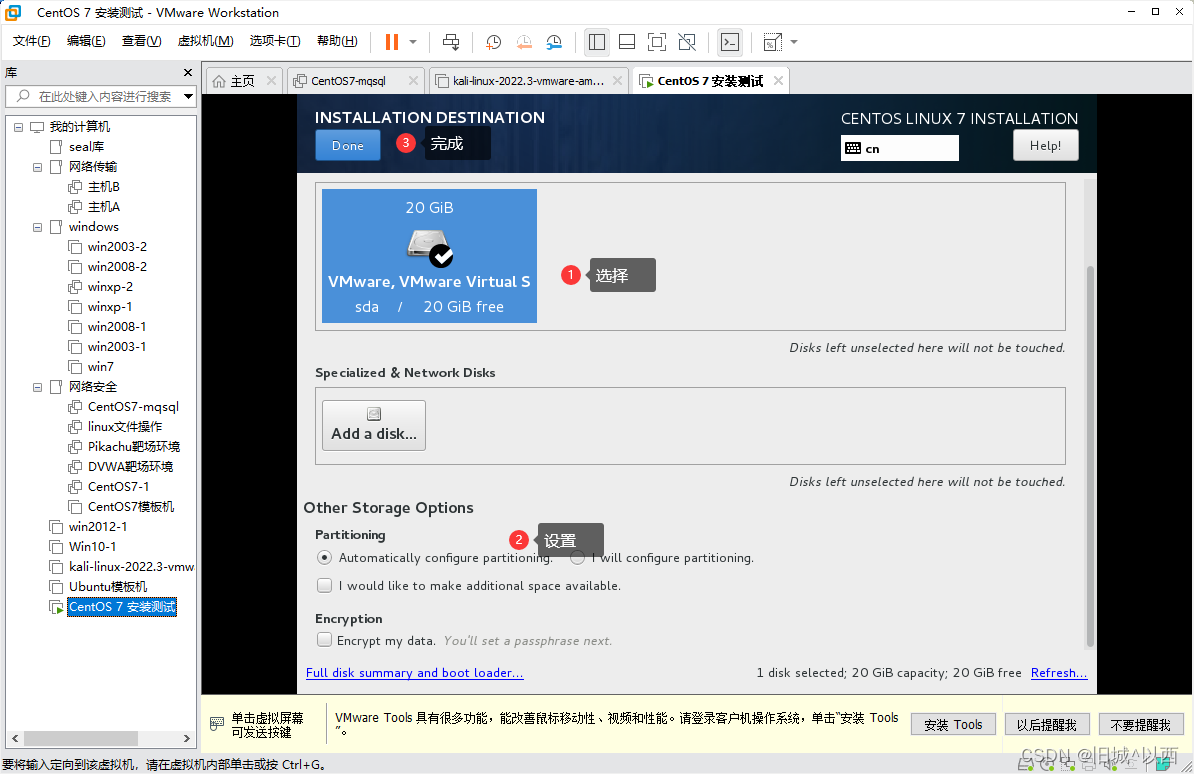Collapse the 网络传输 folder
Image resolution: width=1194 pixels, height=774 pixels.
click(37, 167)
